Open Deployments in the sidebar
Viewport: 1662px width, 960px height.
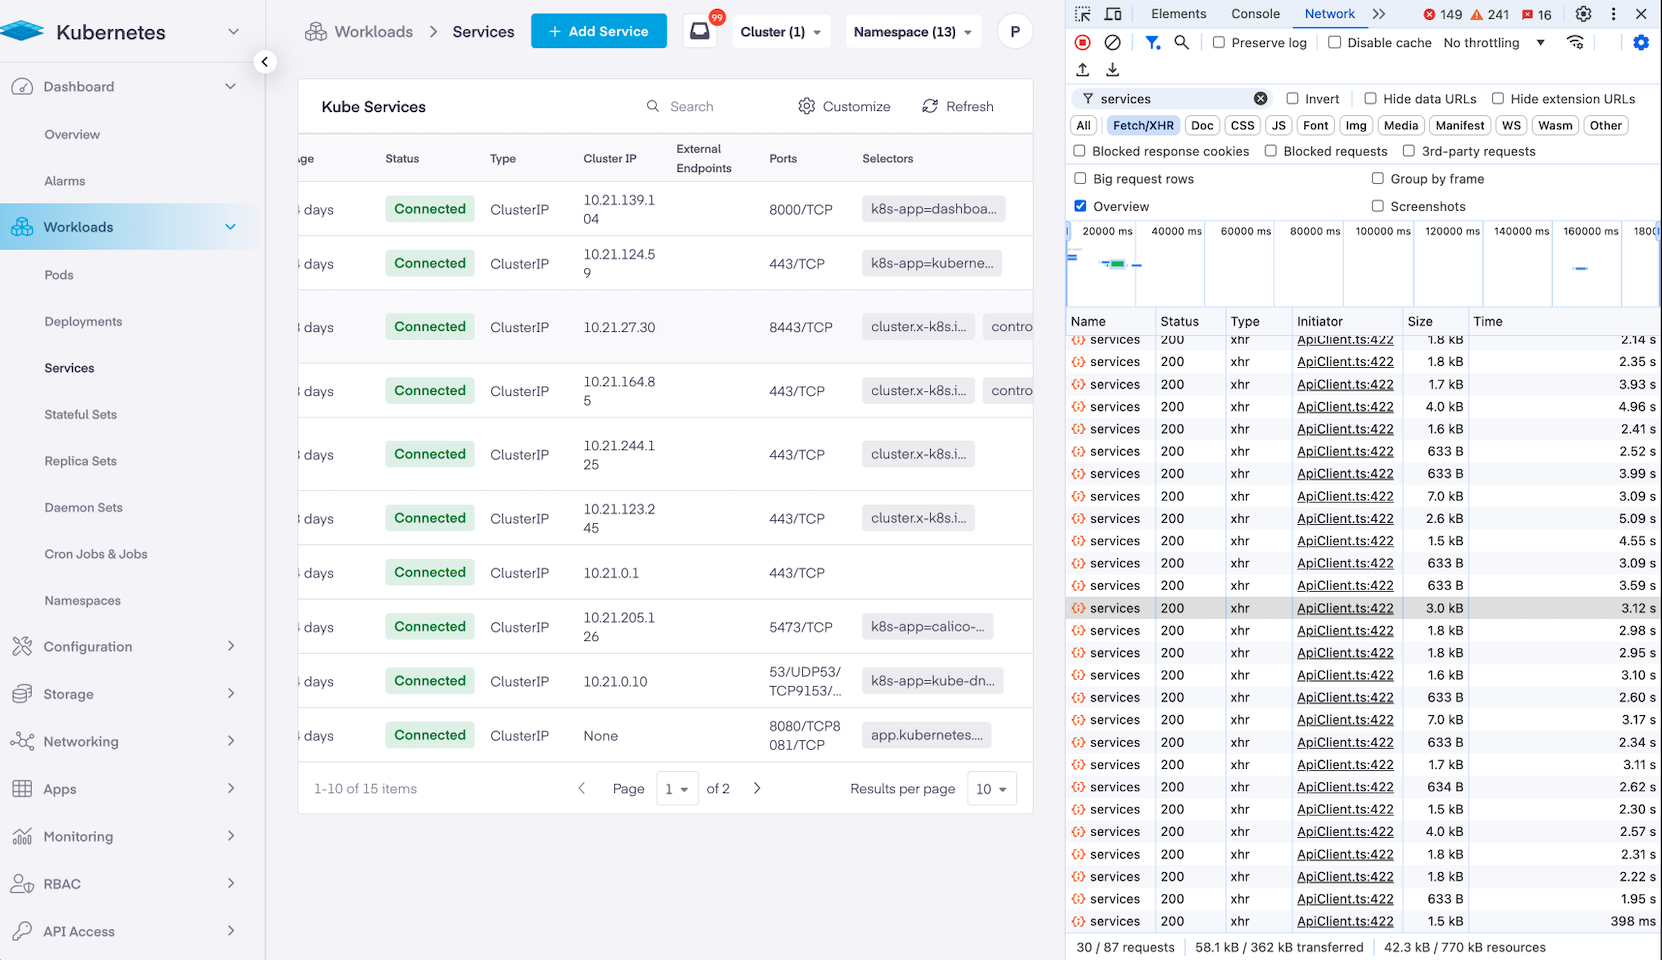[83, 321]
